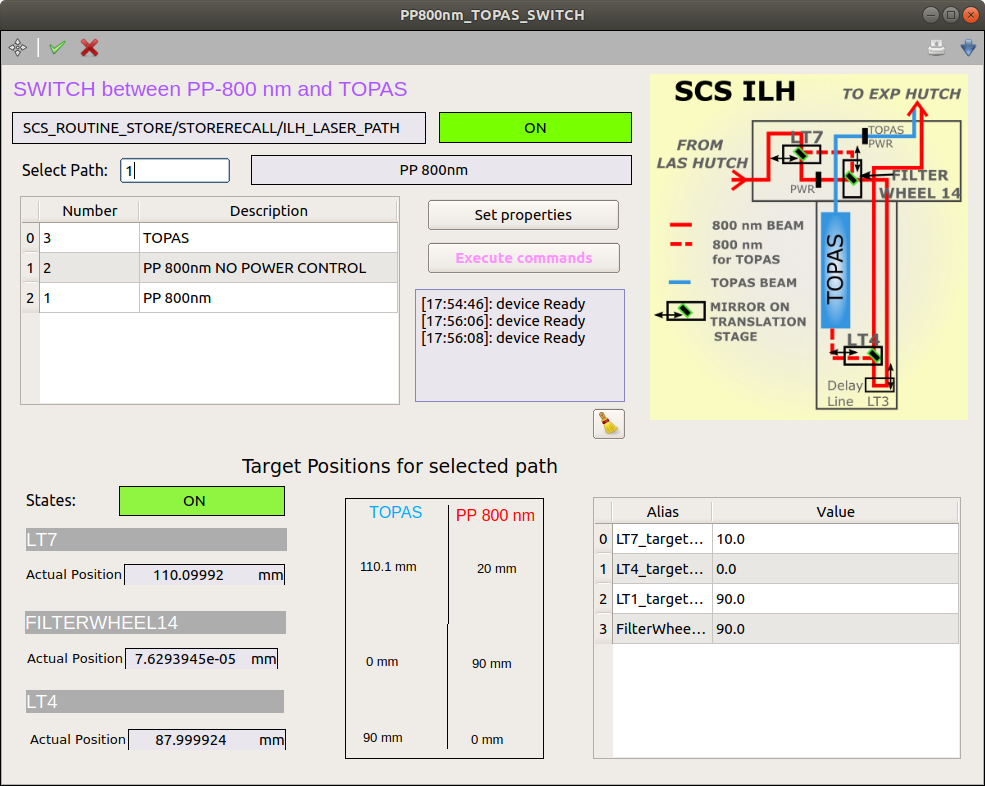Image resolution: width=985 pixels, height=786 pixels.
Task: Click the log entry at 17:54:46
Action: pyautogui.click(x=503, y=304)
